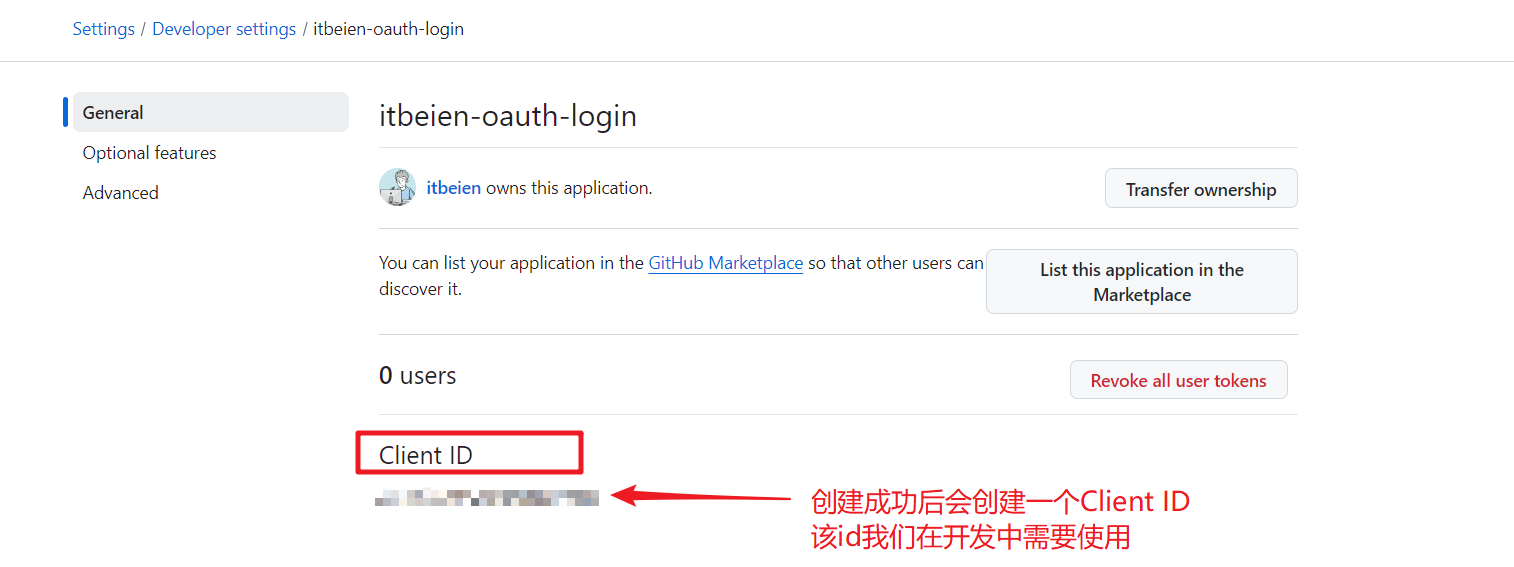Click List this application in the Marketplace
The image size is (1514, 567).
pos(1142,282)
